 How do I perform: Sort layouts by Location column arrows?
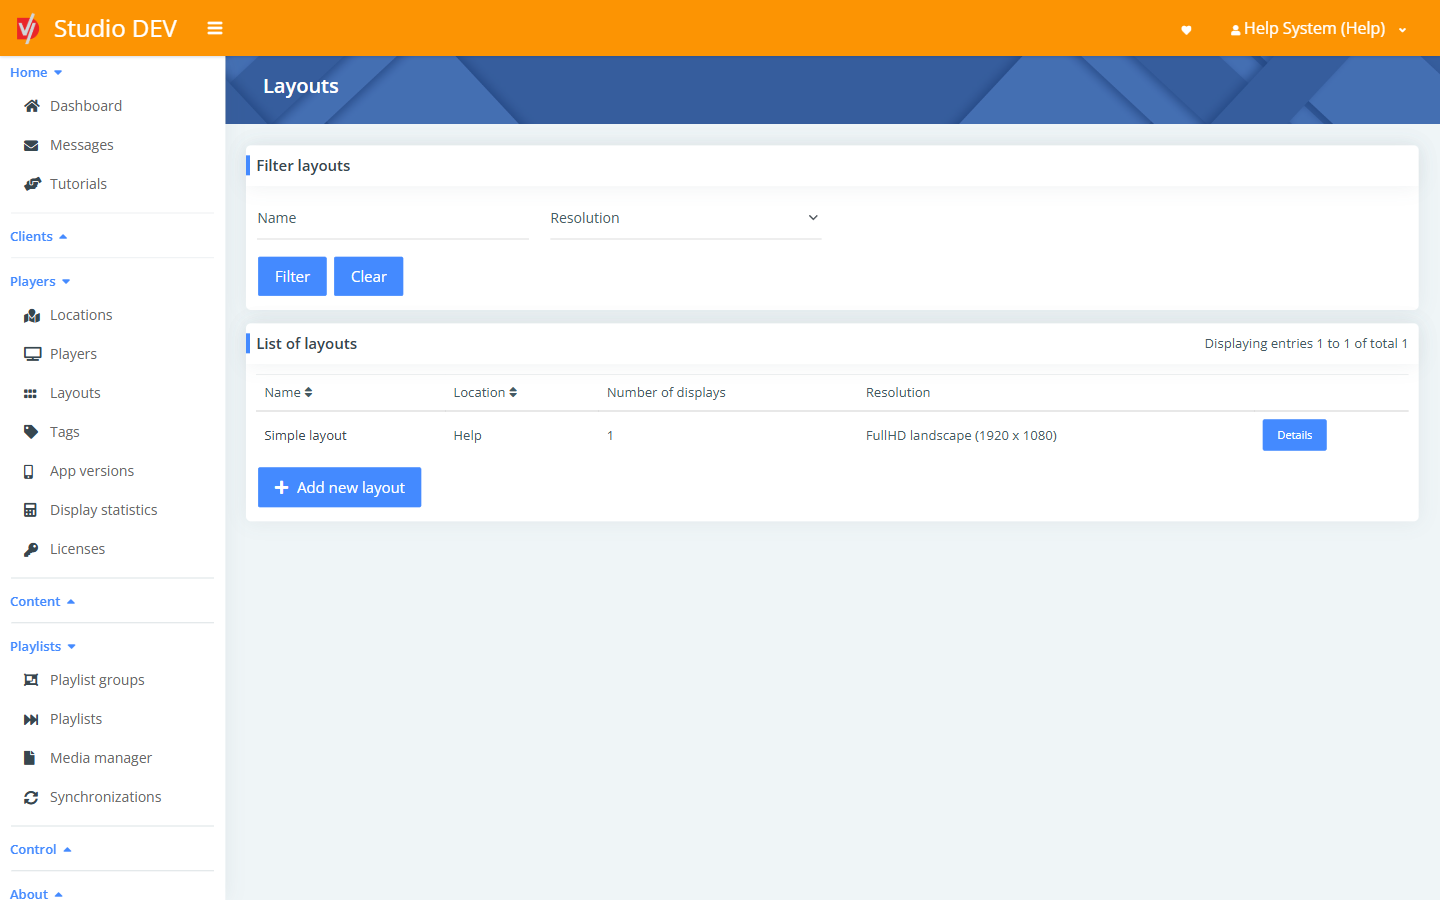tap(513, 393)
